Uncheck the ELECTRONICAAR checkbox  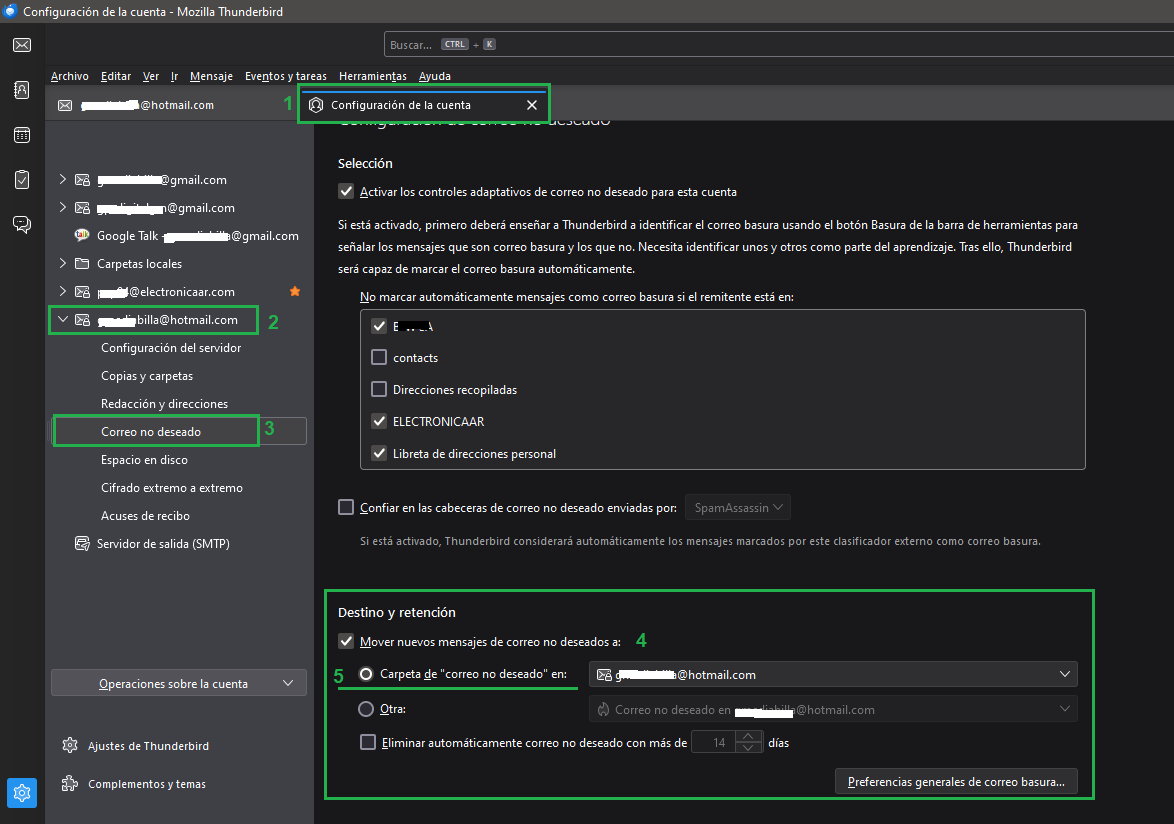(x=379, y=421)
